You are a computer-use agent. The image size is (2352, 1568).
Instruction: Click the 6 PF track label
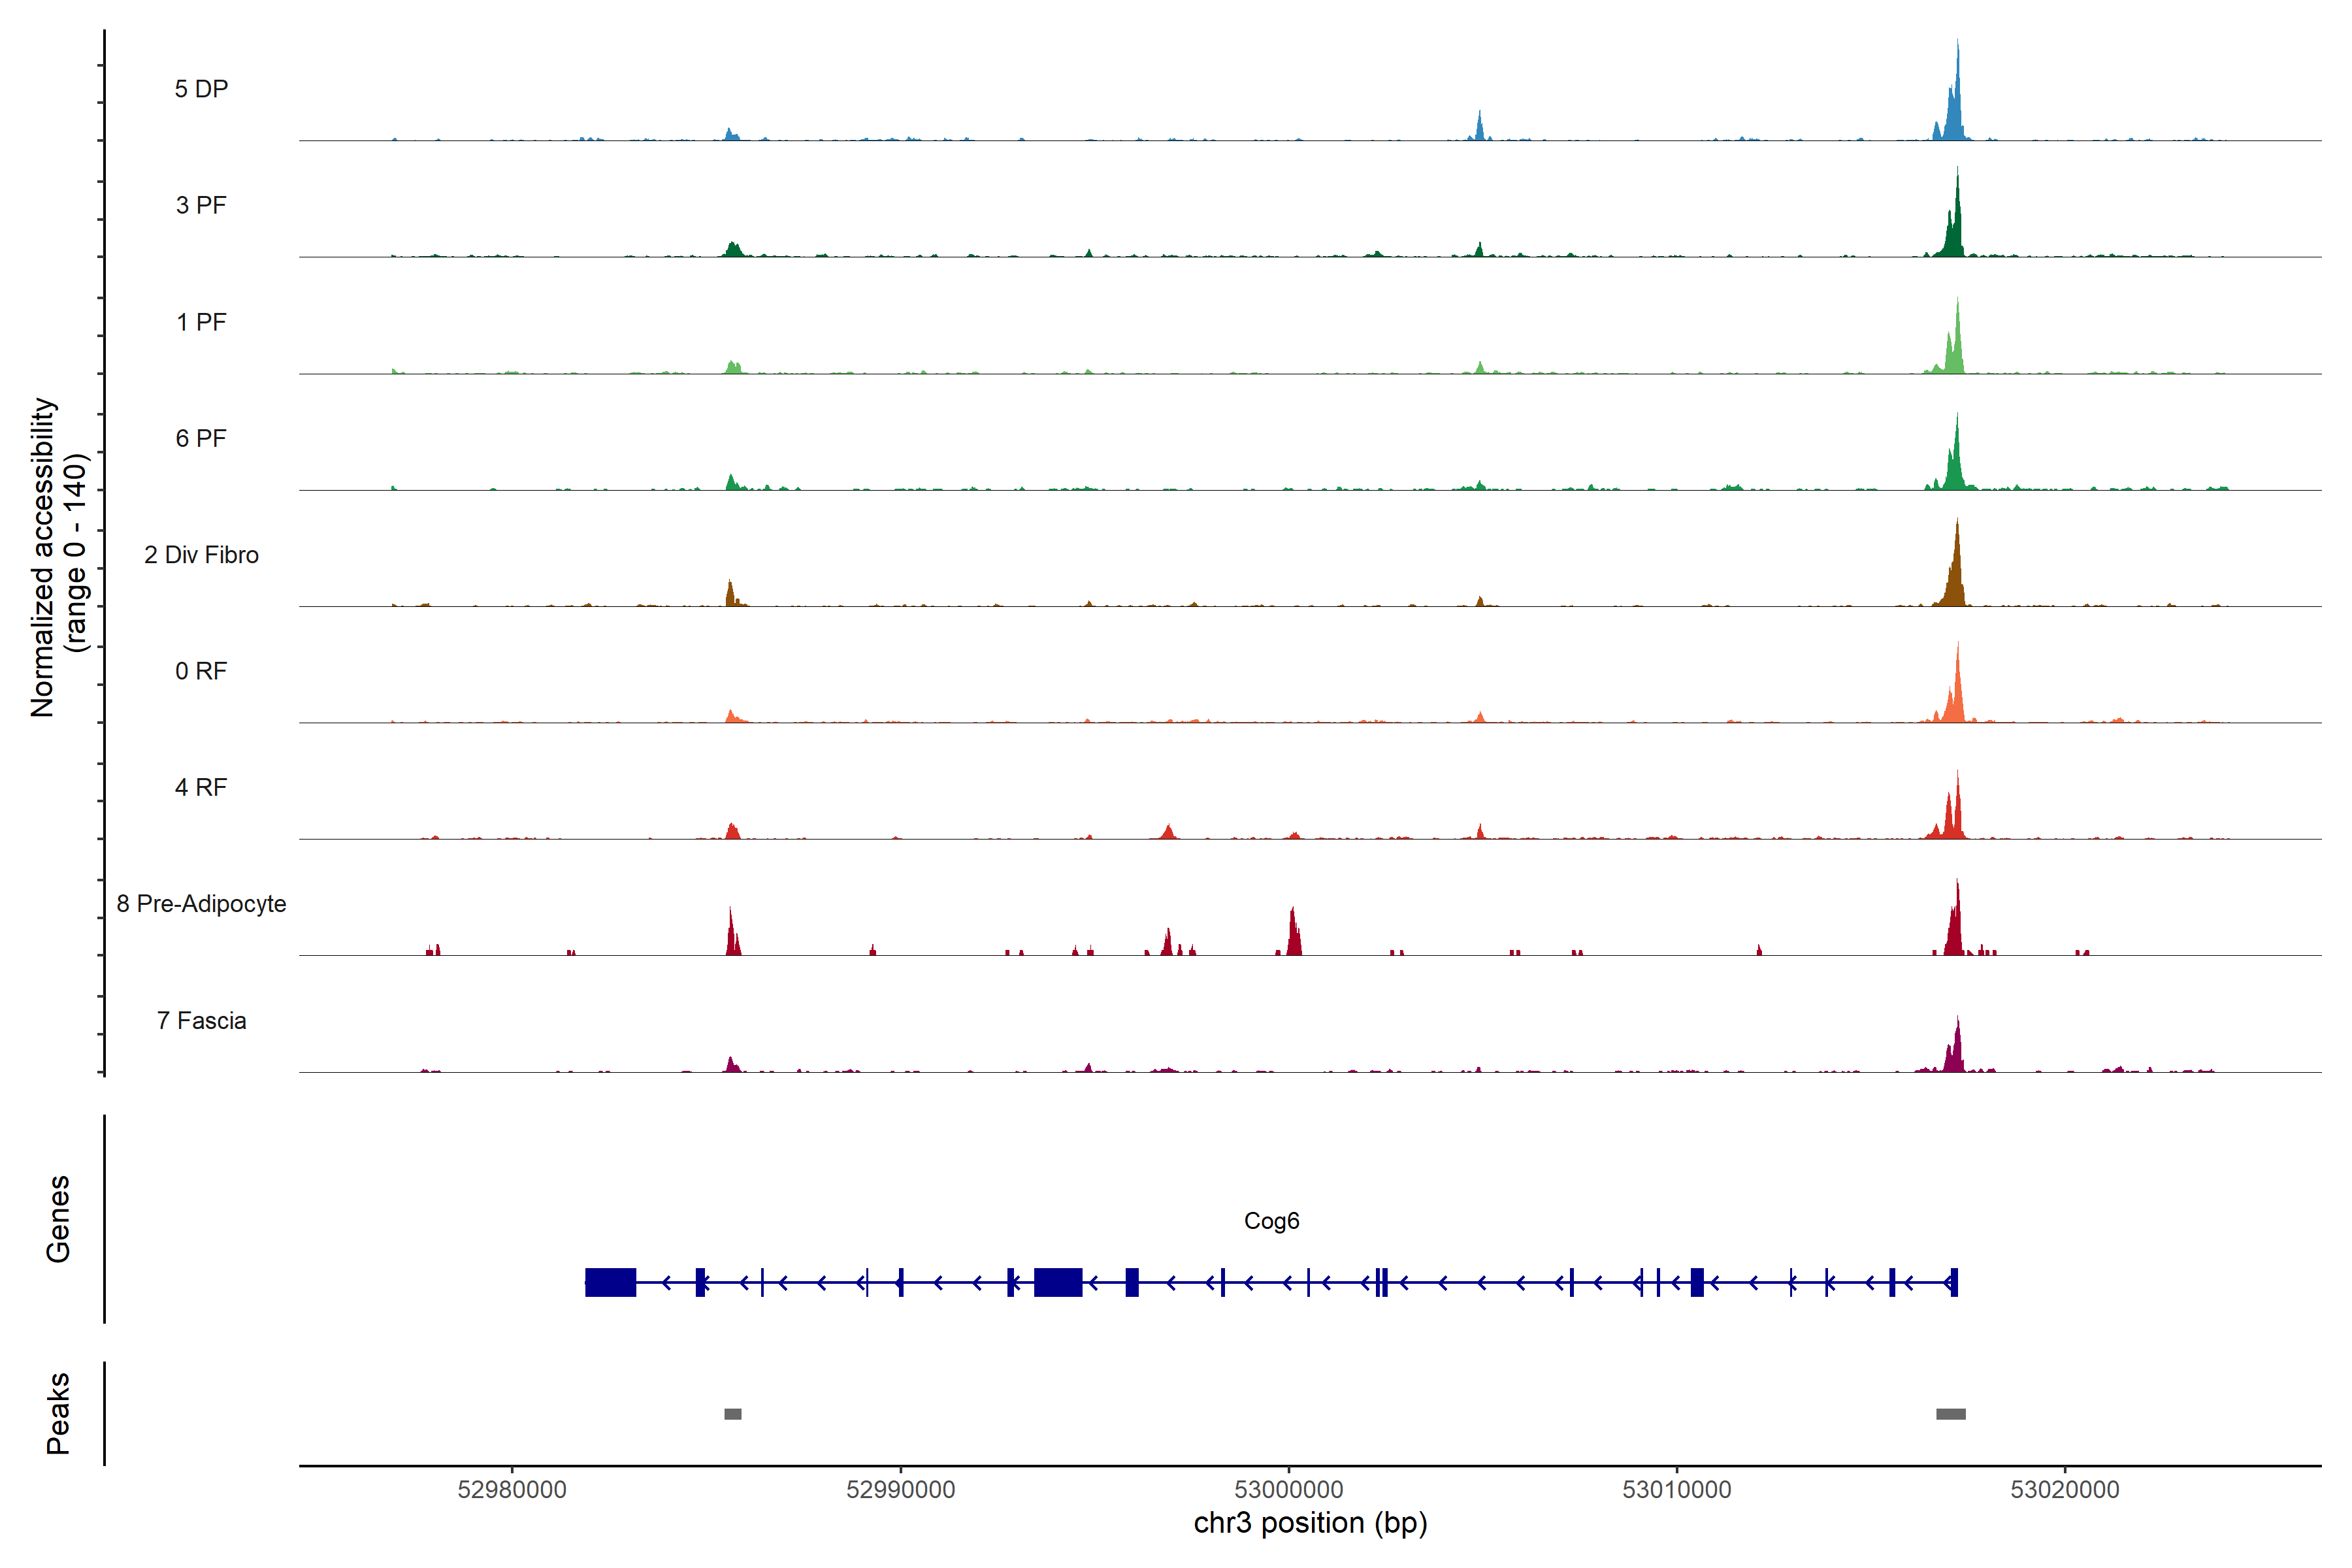coord(201,438)
